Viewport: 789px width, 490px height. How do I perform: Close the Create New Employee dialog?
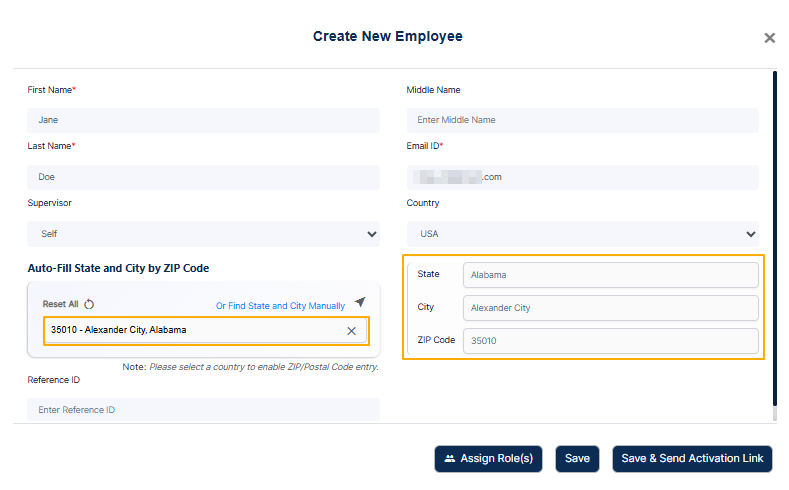click(x=769, y=38)
